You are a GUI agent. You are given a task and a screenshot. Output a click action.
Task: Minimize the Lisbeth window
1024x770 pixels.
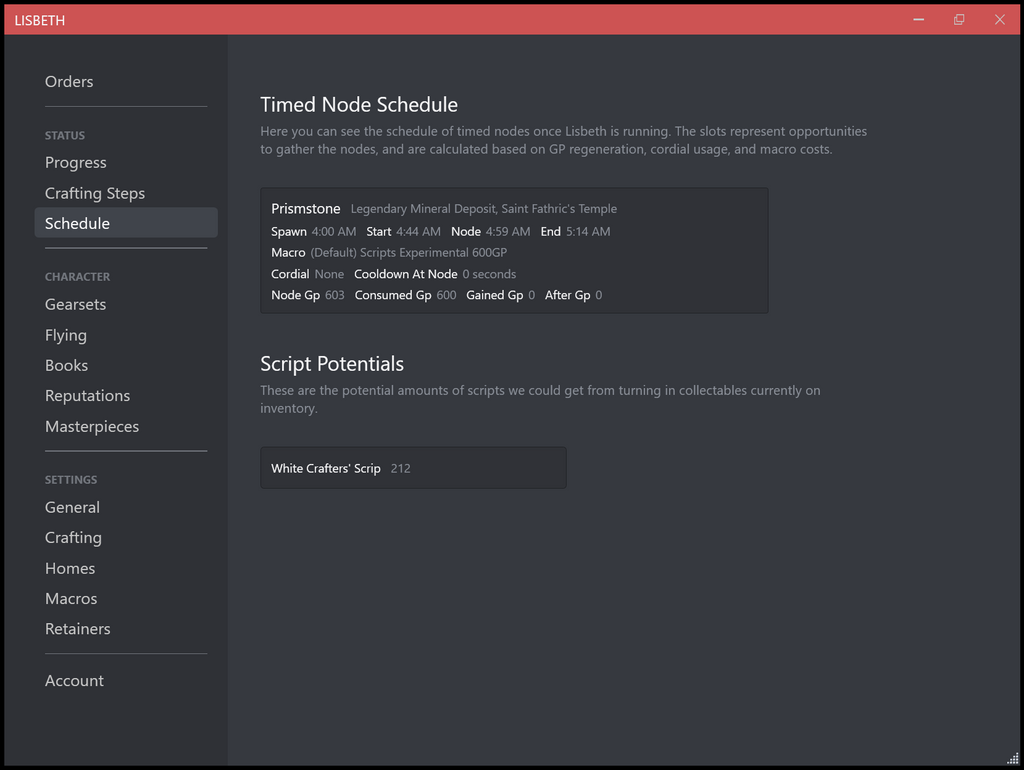(x=918, y=20)
